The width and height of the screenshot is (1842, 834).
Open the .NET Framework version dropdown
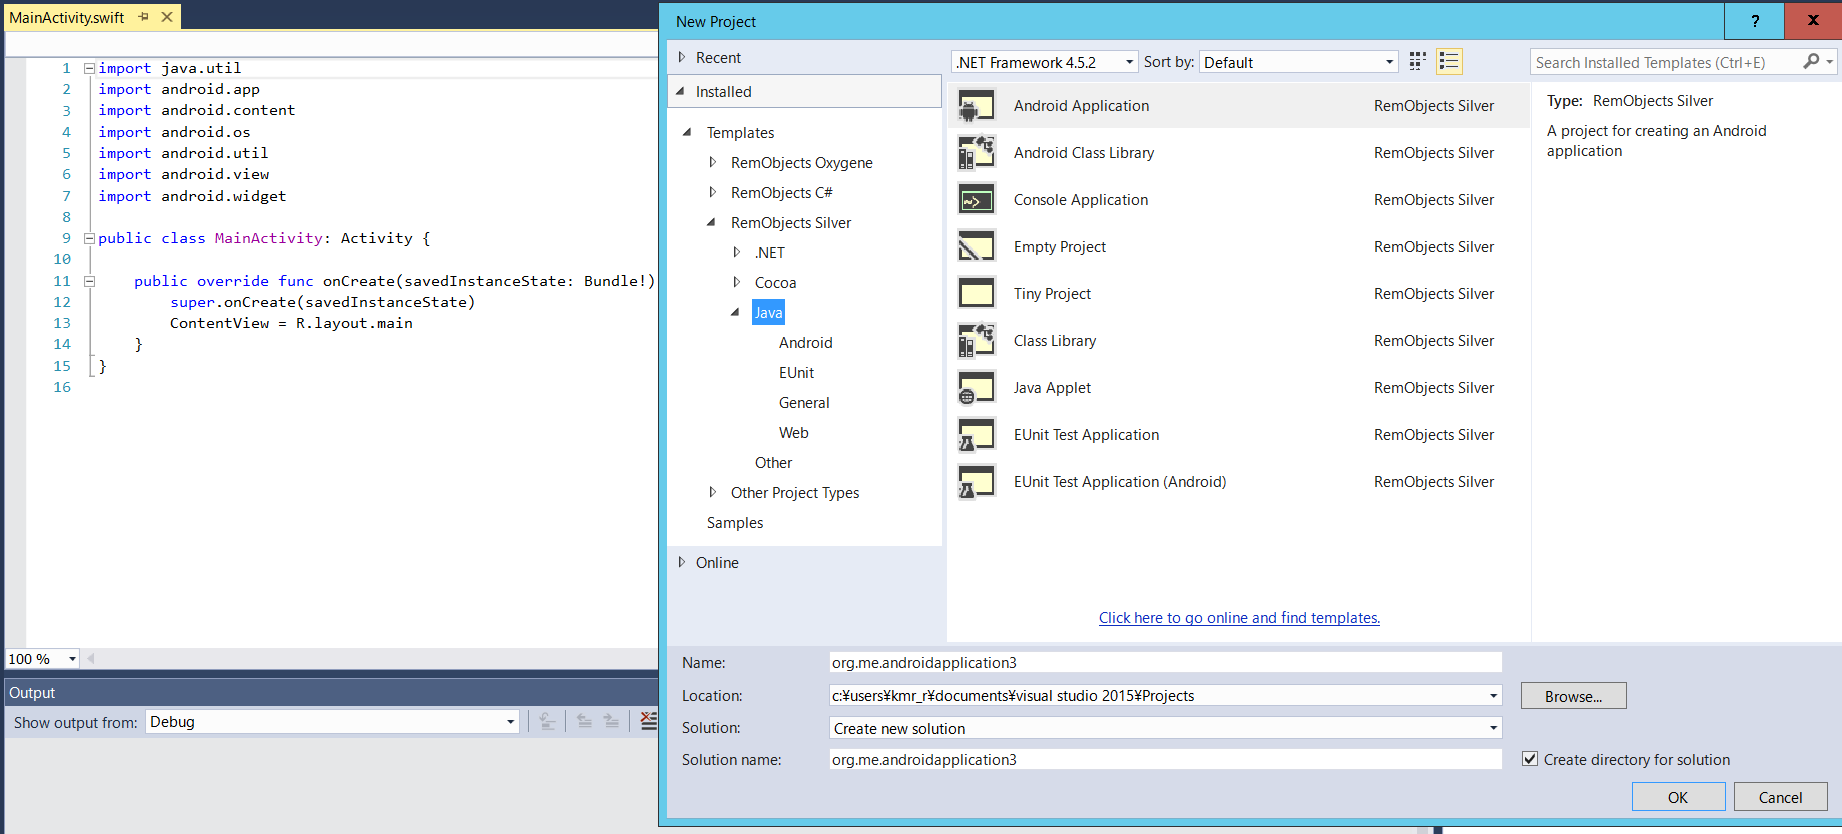(1130, 62)
